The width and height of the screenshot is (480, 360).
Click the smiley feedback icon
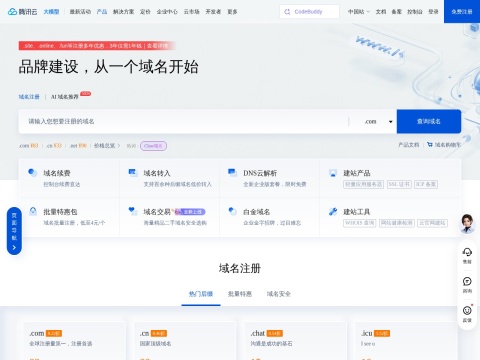[x=467, y=310]
